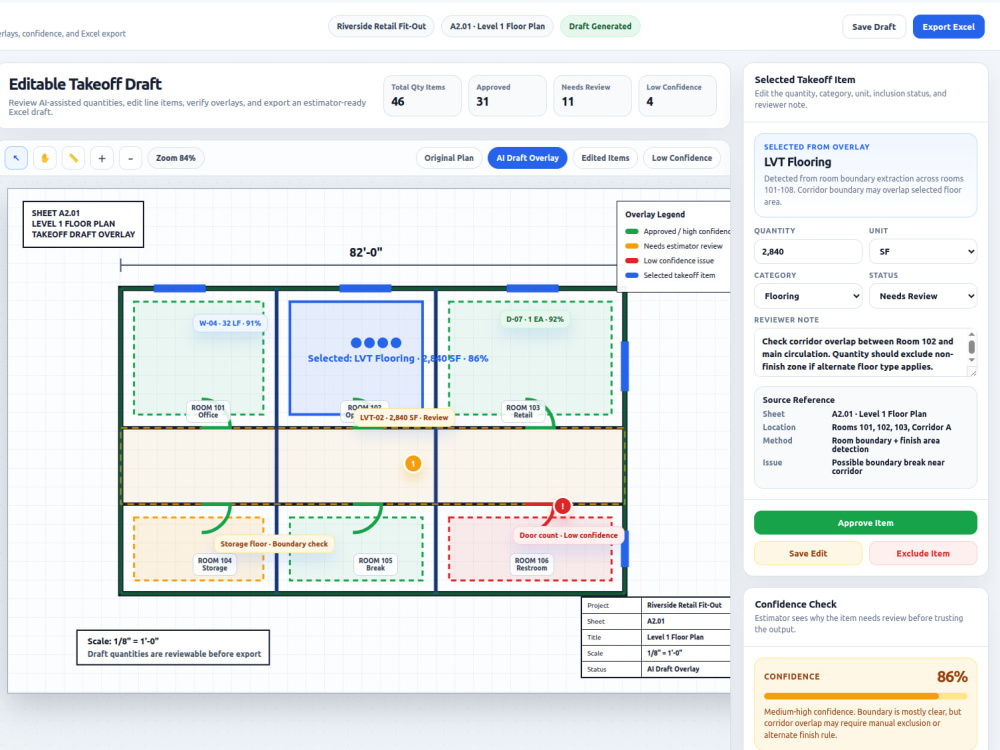The width and height of the screenshot is (1000, 750).
Task: Show the Edited Items view
Action: coord(605,158)
